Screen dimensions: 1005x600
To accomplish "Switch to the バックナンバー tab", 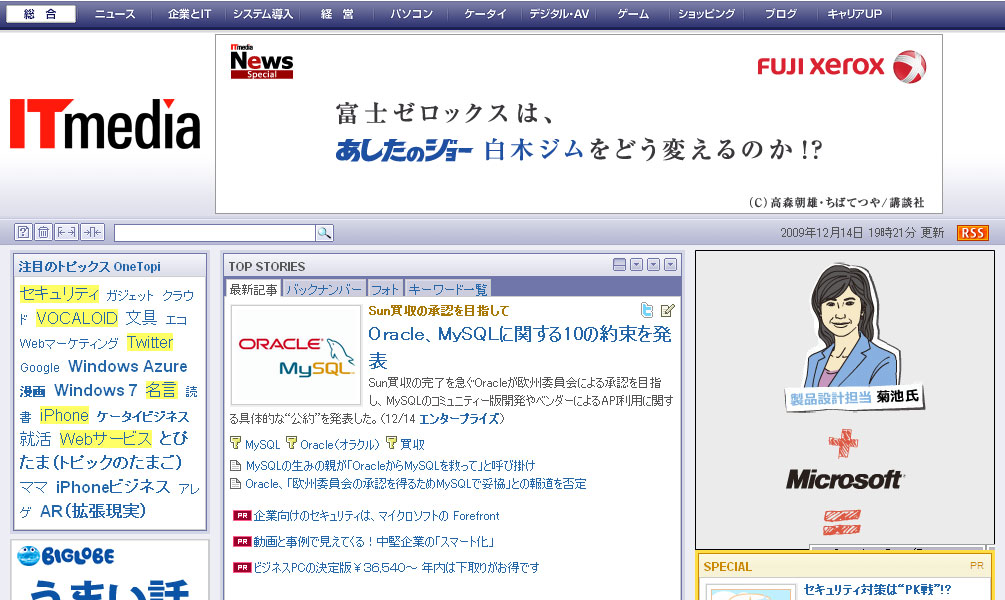I will tap(324, 289).
